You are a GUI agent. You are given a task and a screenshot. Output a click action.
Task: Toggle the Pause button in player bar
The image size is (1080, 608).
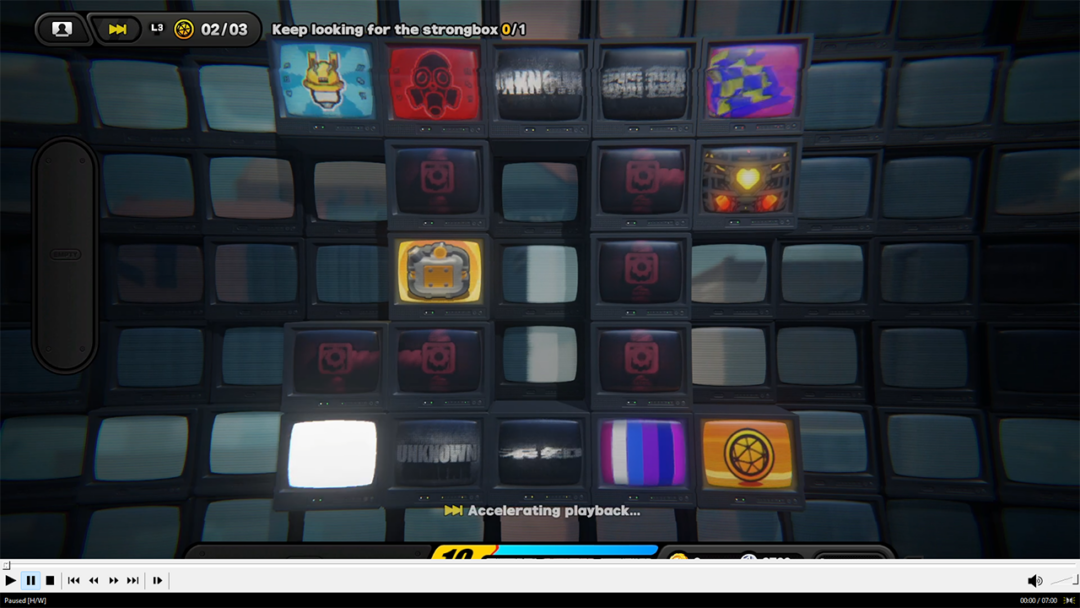point(31,580)
